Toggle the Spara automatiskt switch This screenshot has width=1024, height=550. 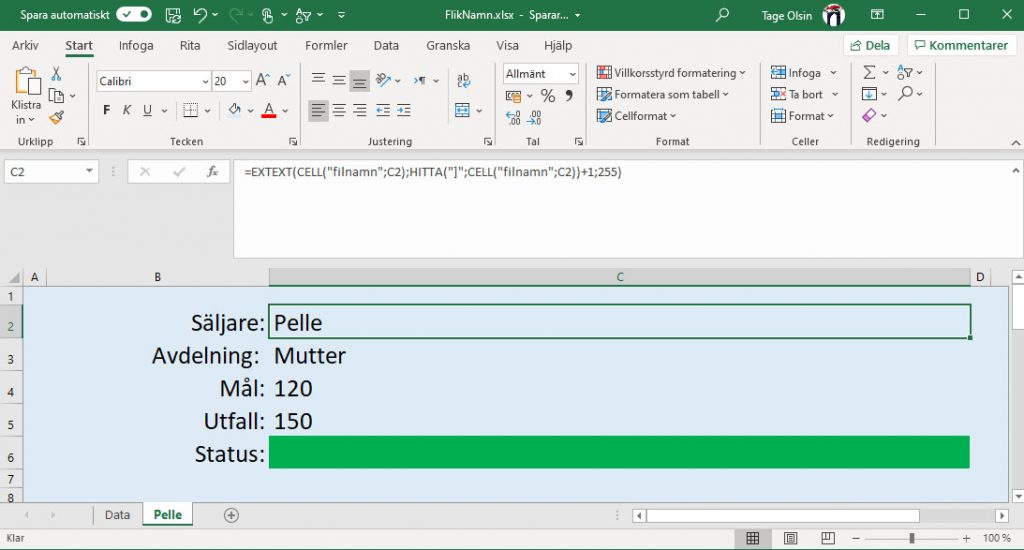coord(134,15)
